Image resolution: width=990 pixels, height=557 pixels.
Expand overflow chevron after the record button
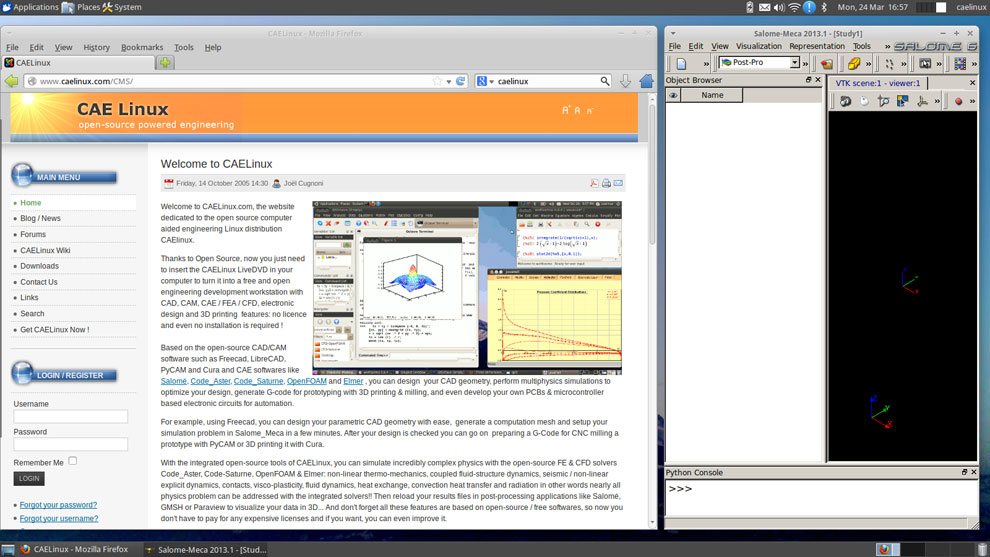972,101
